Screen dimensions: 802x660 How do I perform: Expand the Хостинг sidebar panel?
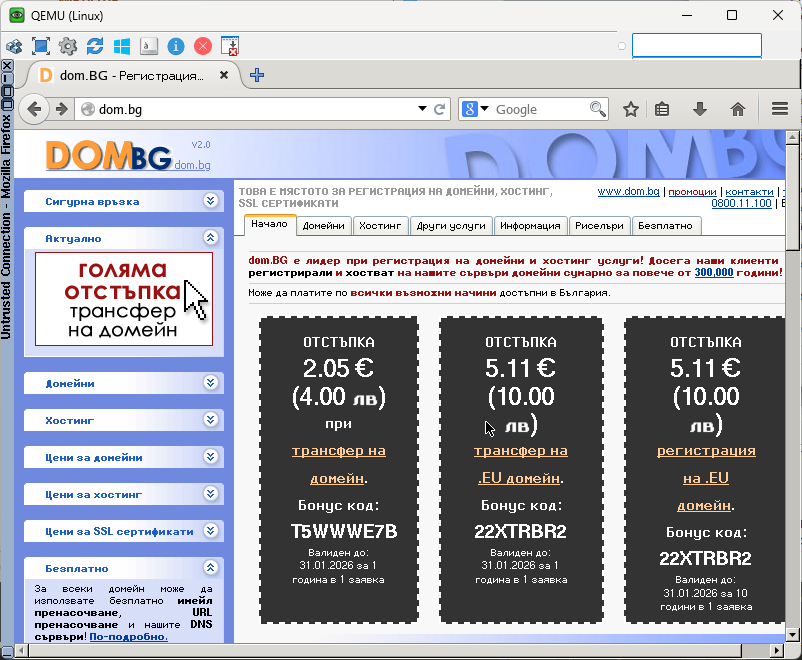[x=211, y=420]
